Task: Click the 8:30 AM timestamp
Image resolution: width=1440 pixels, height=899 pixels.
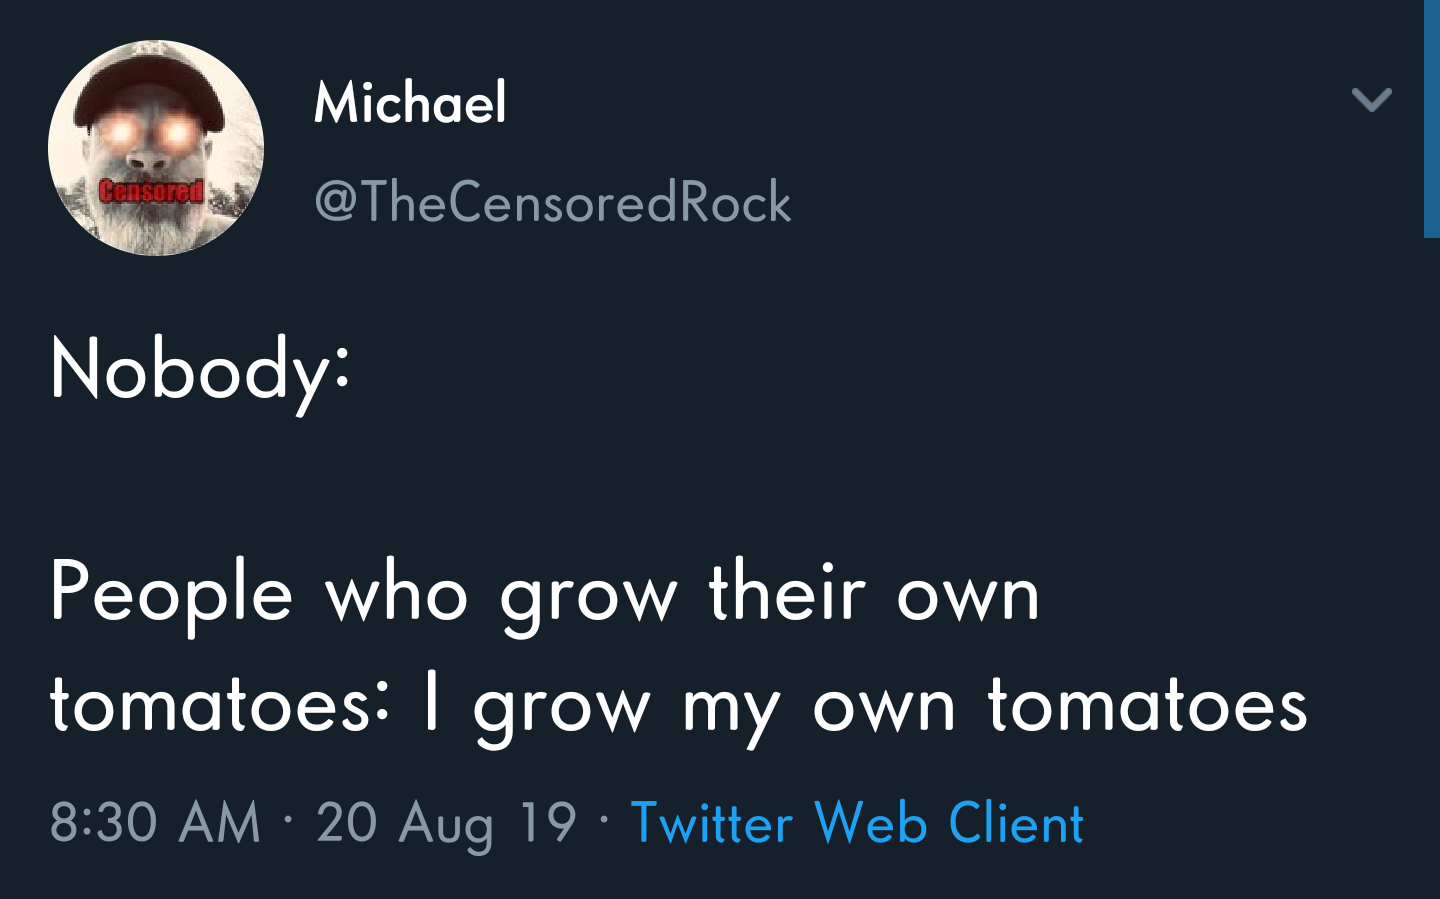Action: [x=155, y=823]
